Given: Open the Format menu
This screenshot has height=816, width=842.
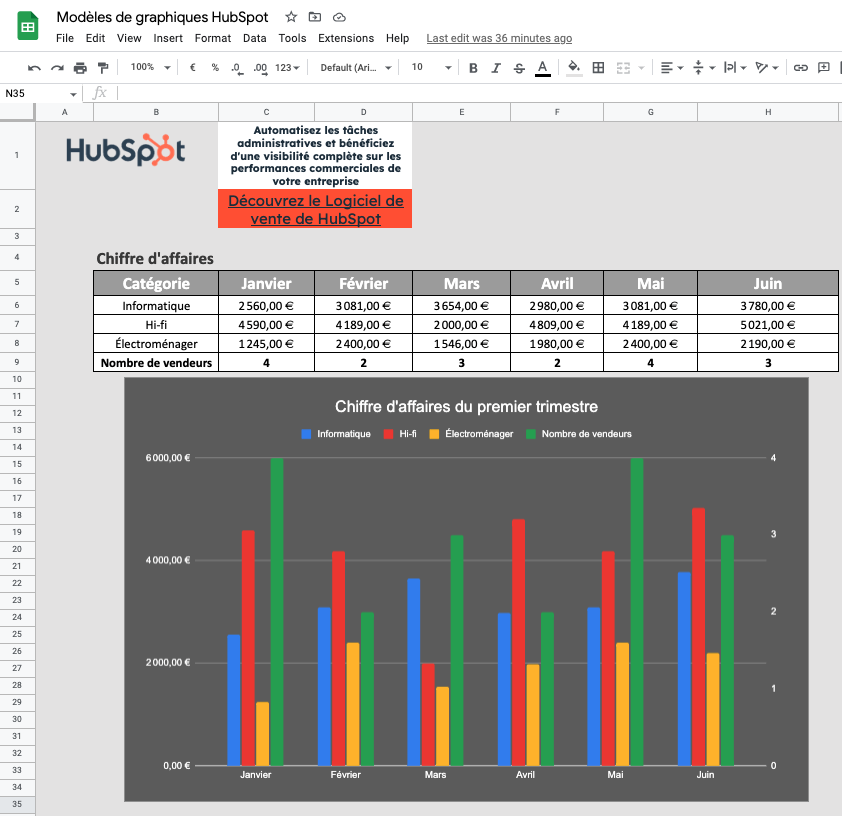Looking at the screenshot, I should click(213, 38).
